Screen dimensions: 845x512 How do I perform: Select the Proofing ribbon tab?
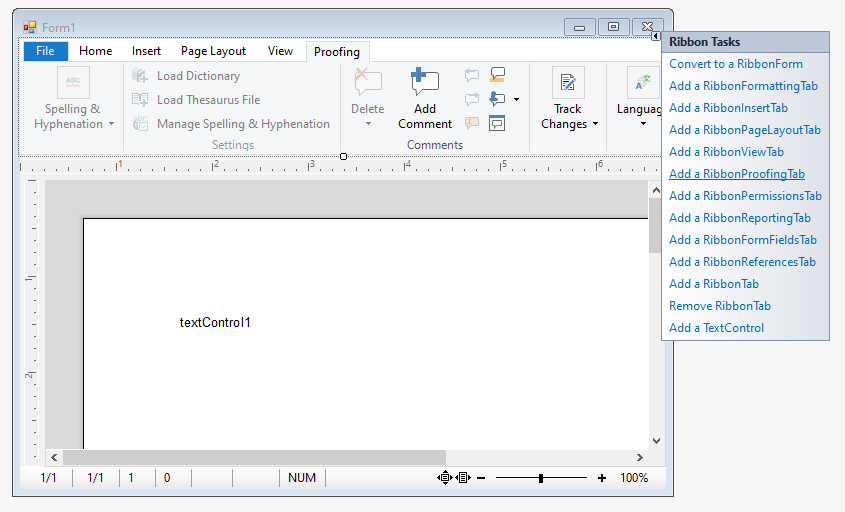click(337, 52)
